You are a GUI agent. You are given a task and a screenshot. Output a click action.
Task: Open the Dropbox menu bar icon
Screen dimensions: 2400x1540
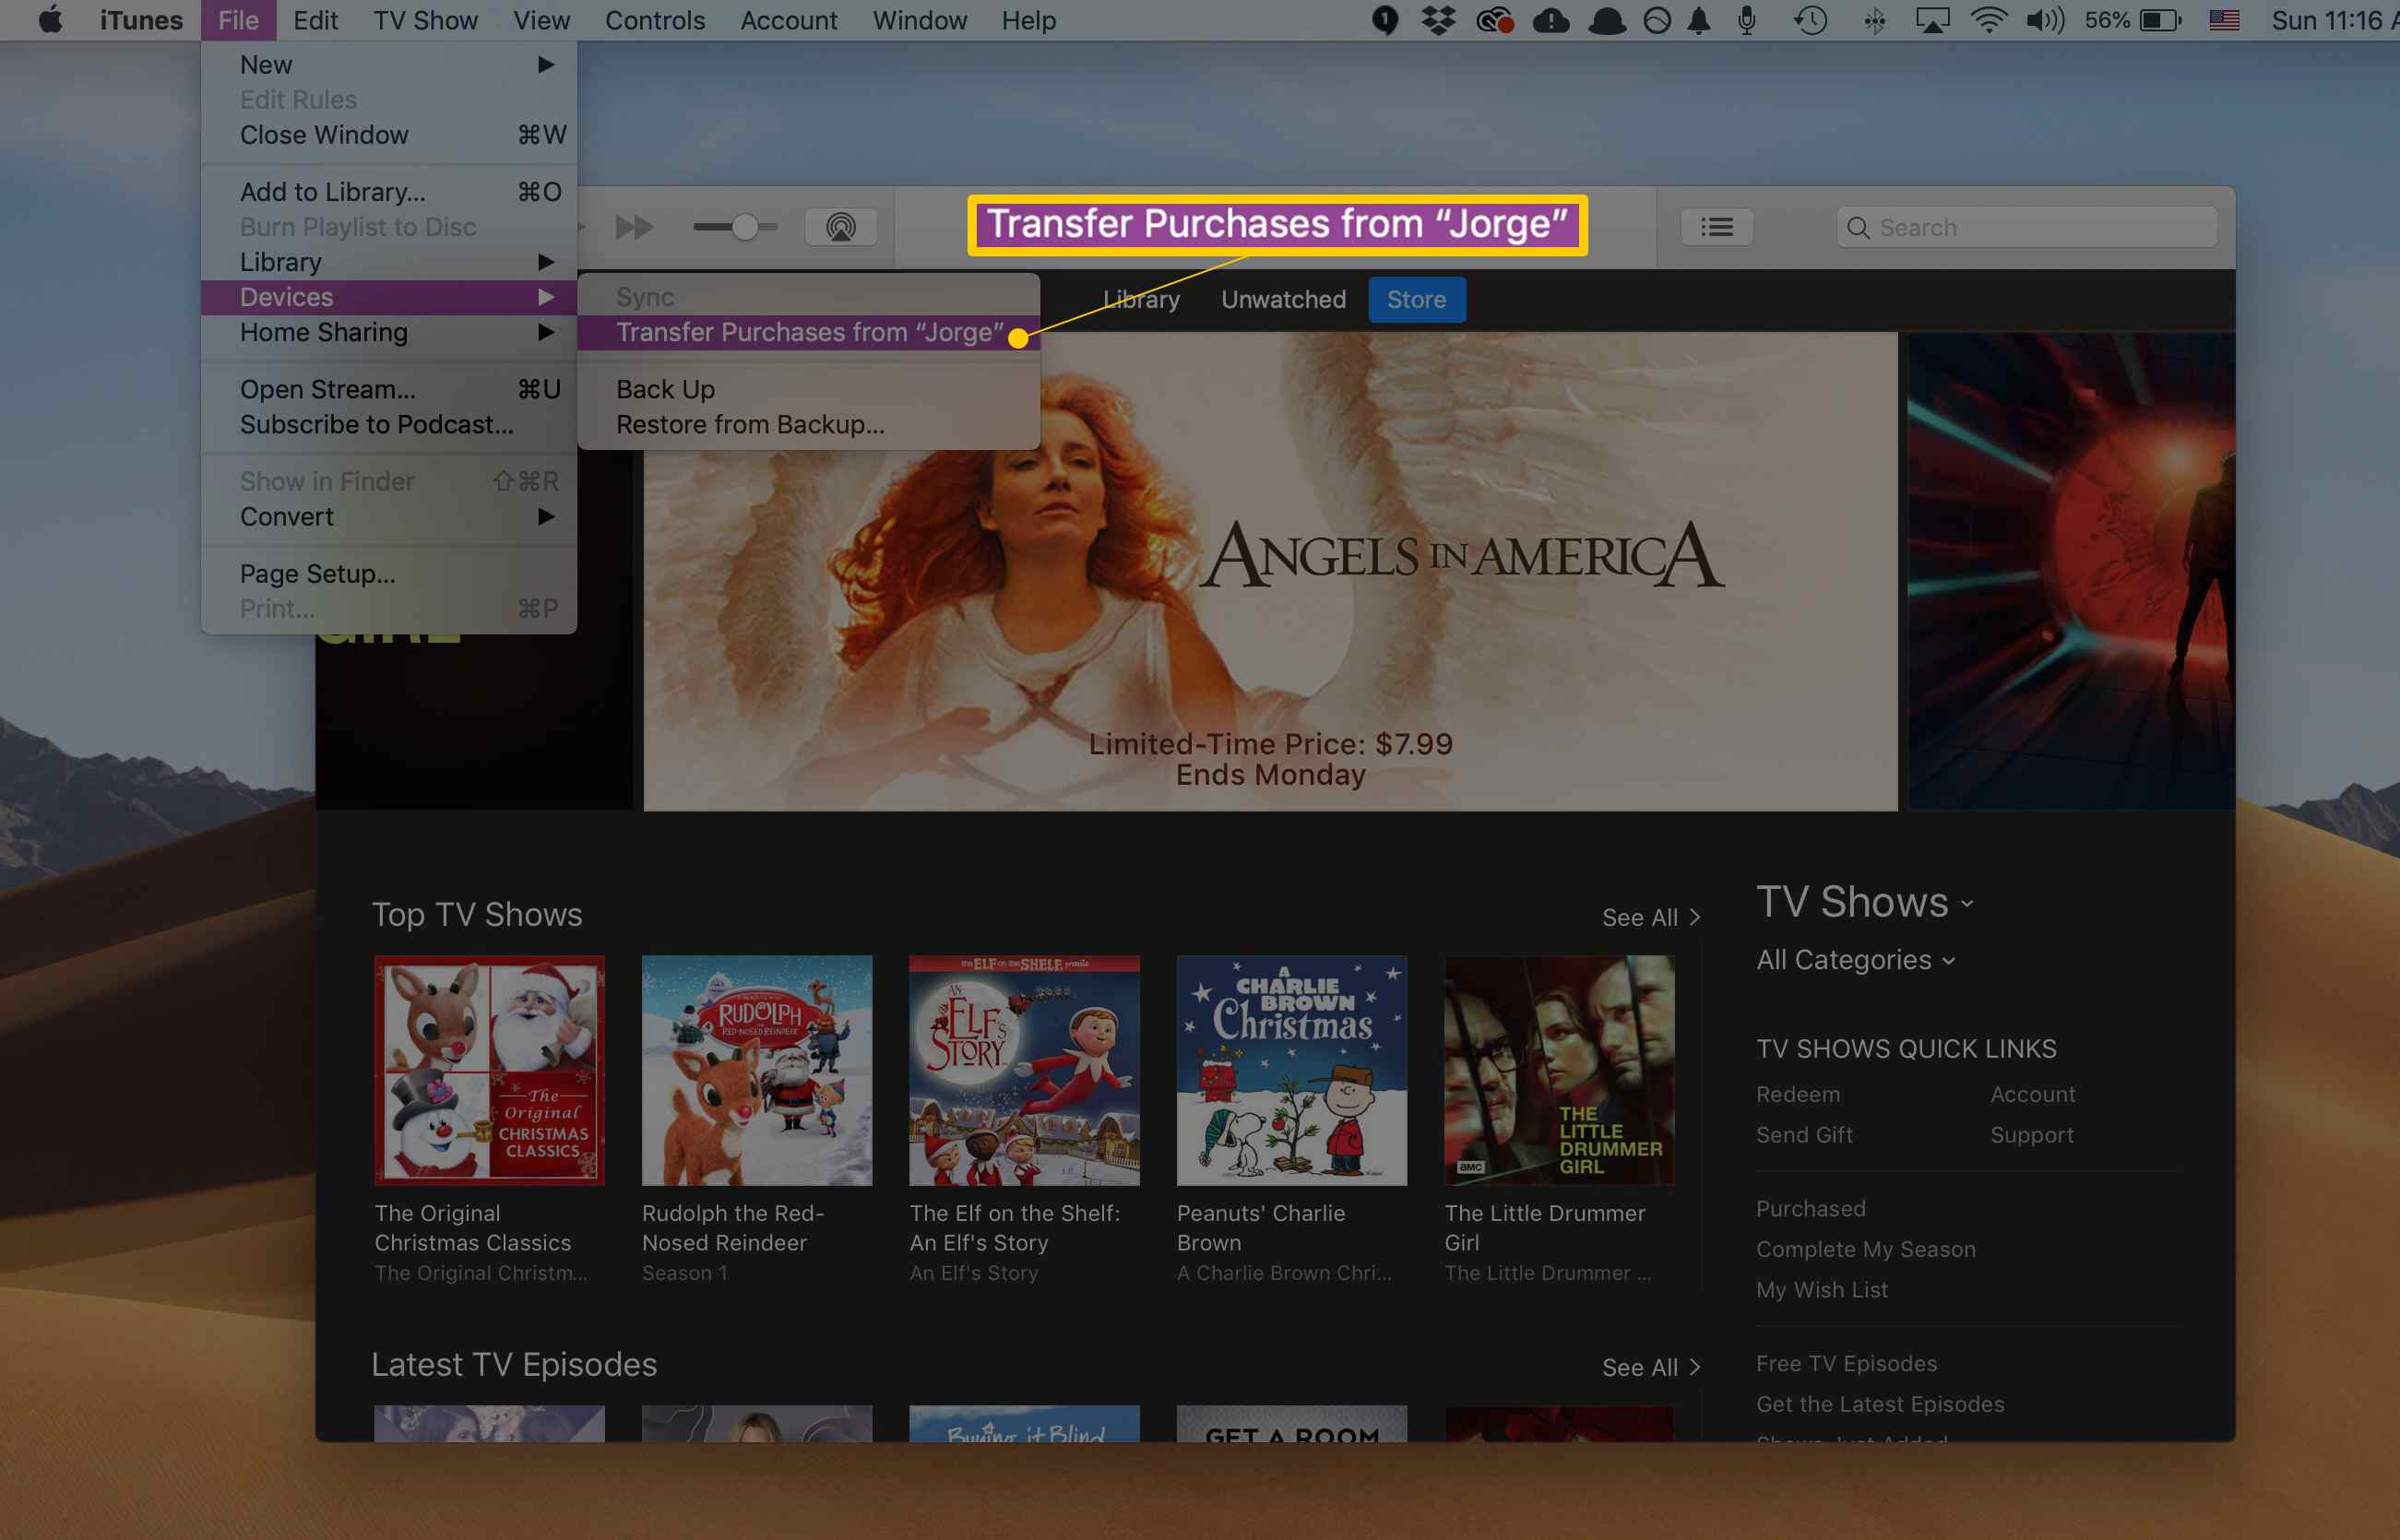tap(1438, 20)
